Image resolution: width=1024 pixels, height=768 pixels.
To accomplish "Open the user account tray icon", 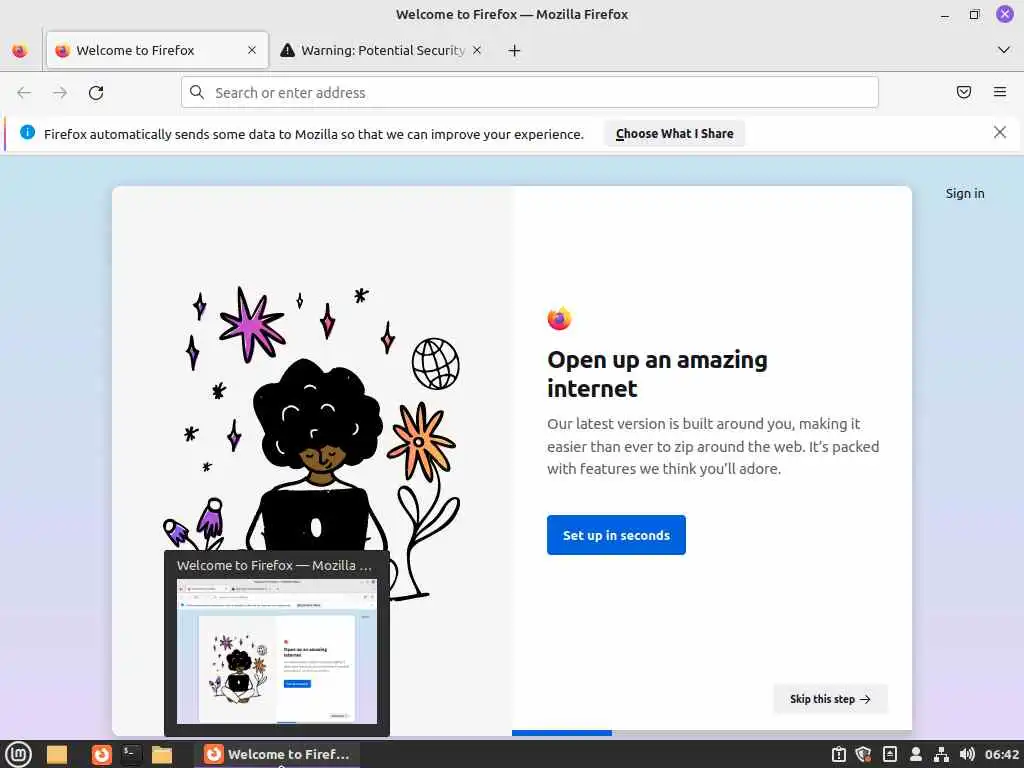I will [x=916, y=754].
